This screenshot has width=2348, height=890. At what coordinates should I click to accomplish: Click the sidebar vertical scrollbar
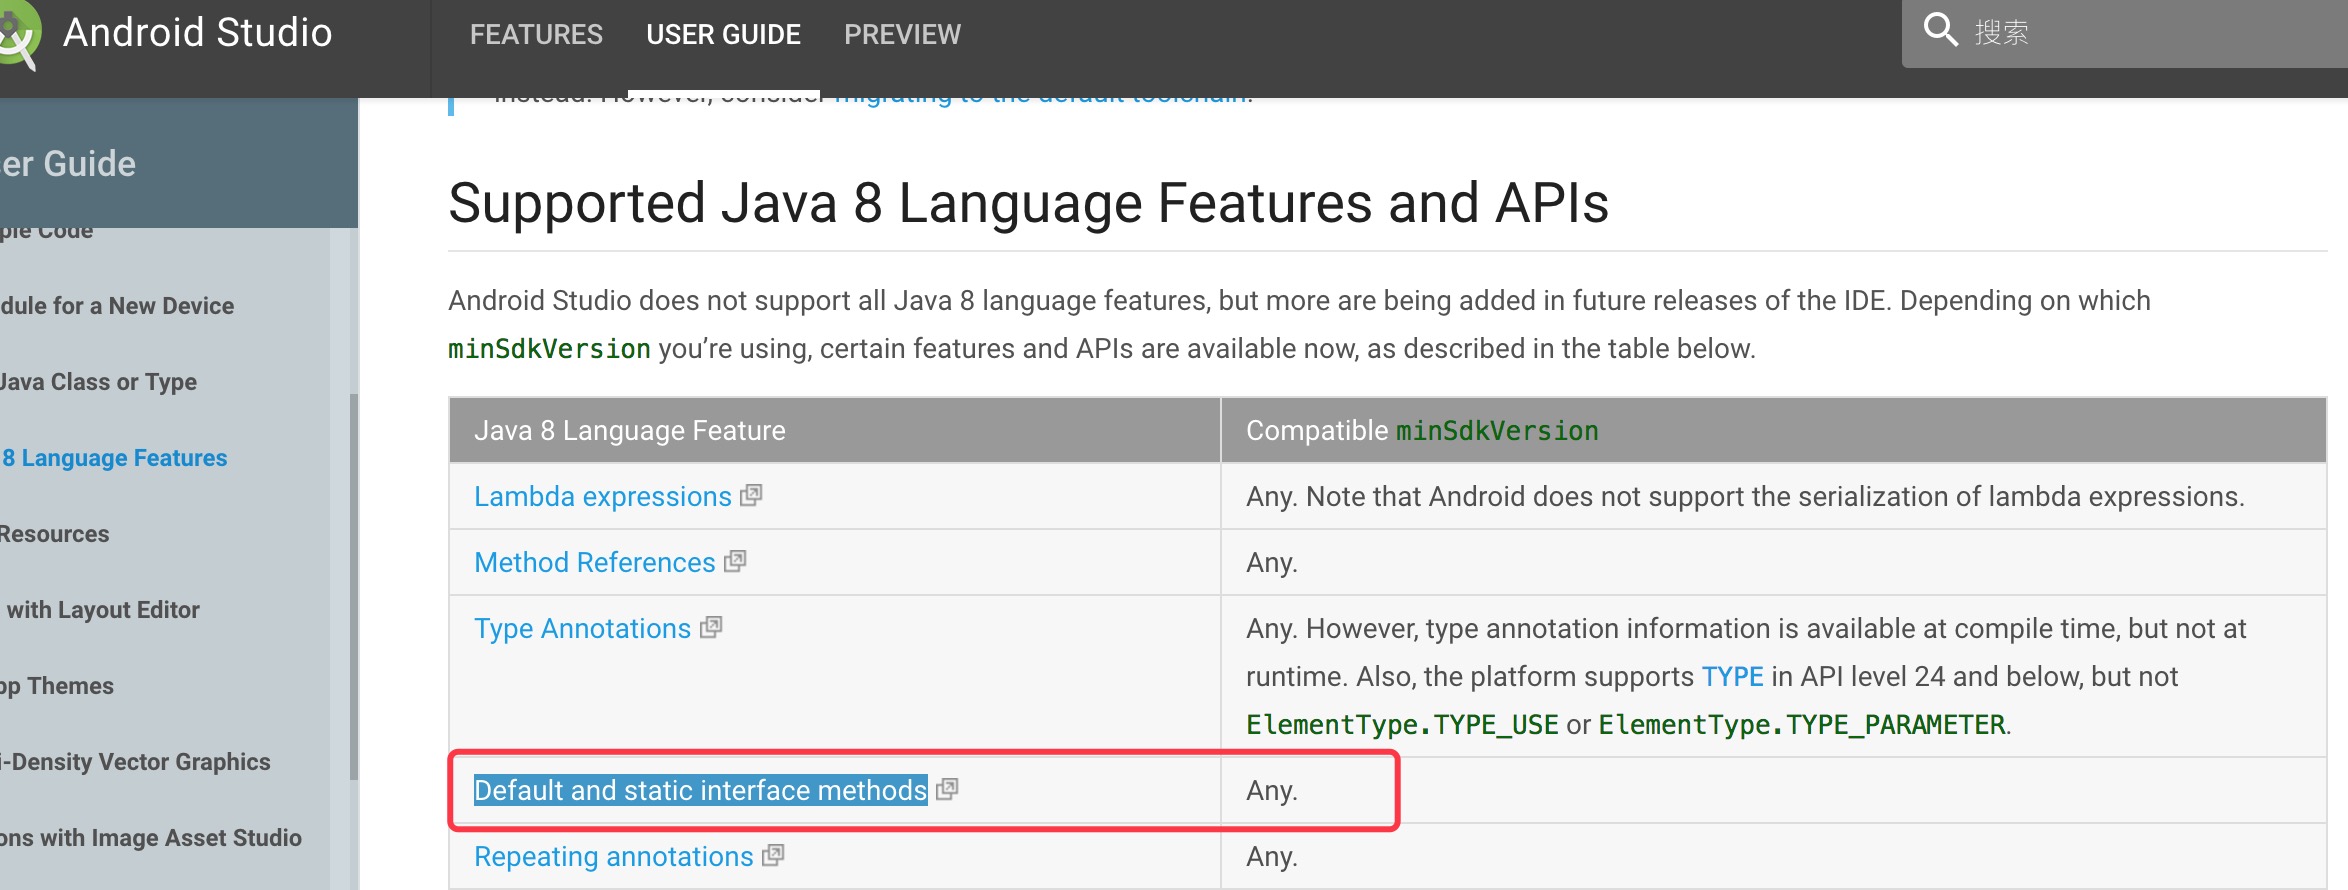353,586
